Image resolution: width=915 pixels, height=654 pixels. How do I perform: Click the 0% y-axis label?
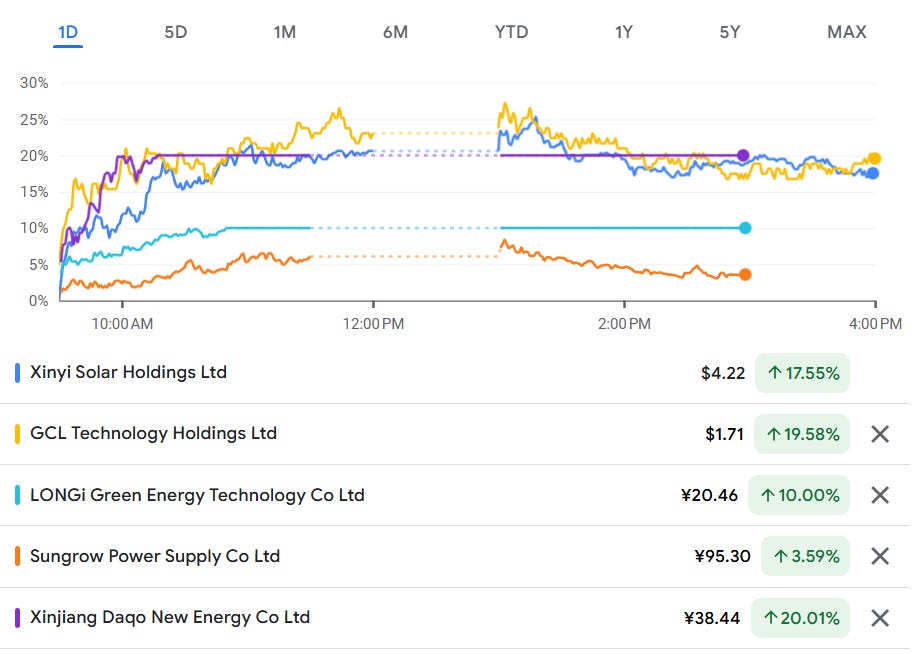[x=38, y=301]
